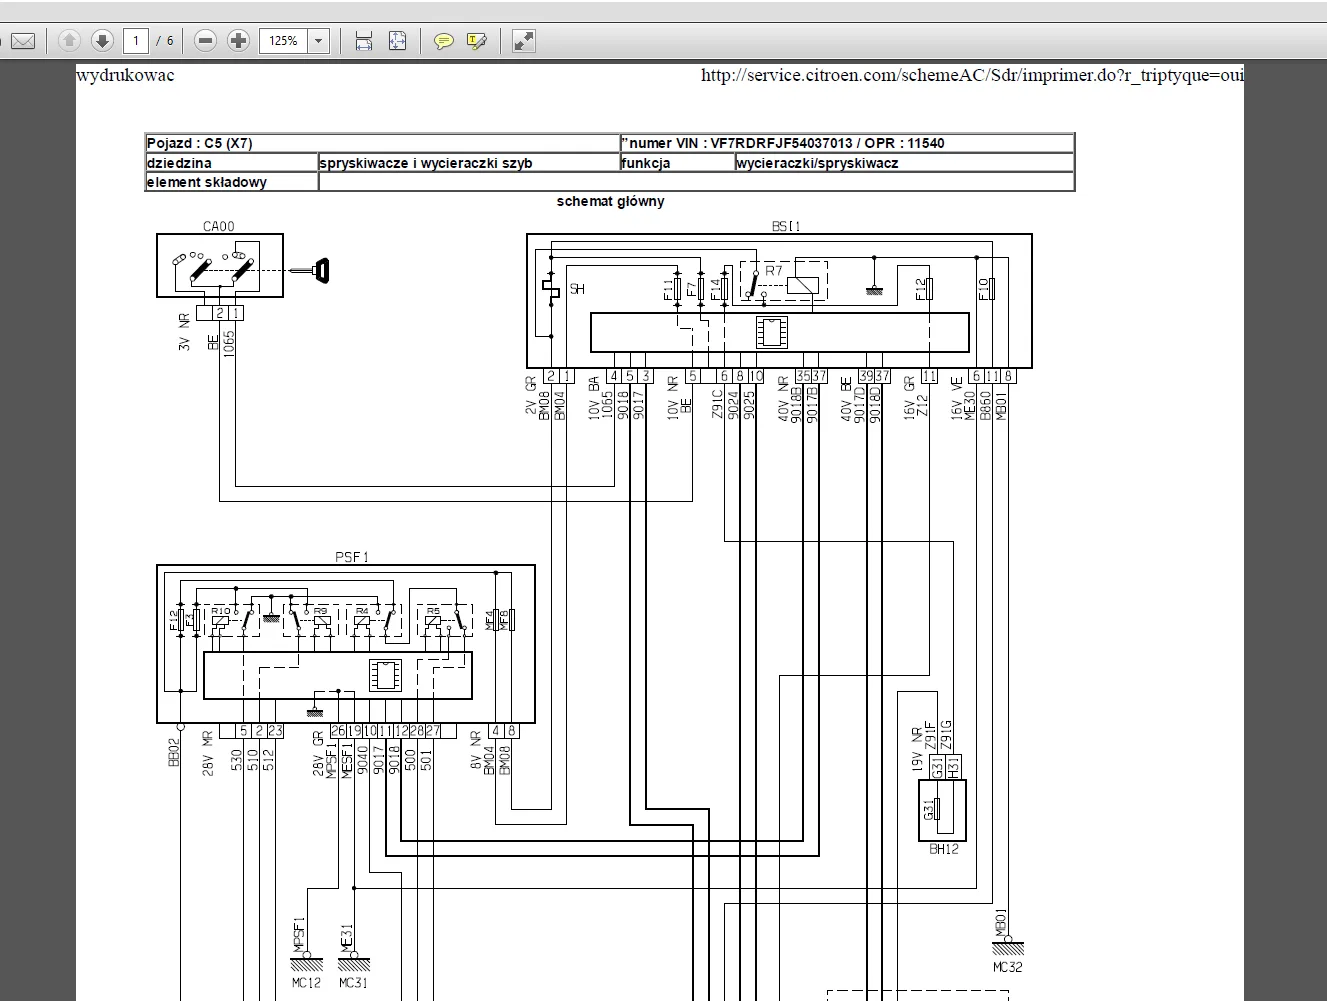Image resolution: width=1327 pixels, height=1001 pixels.
Task: Click the 'dziedzina' table cell
Action: [231, 163]
